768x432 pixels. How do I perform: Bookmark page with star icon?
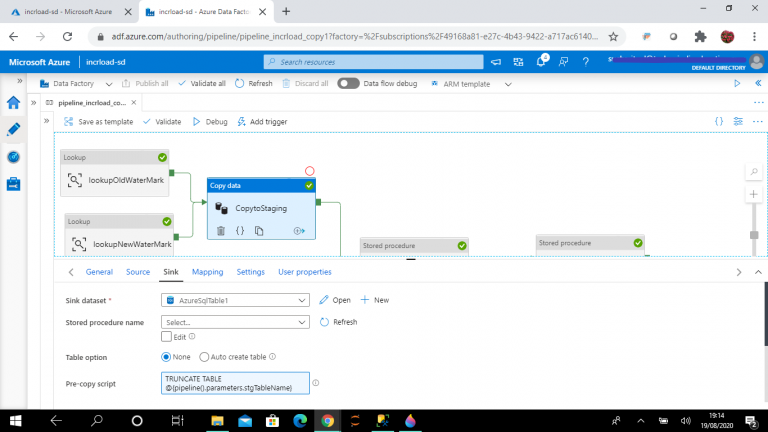(x=613, y=36)
